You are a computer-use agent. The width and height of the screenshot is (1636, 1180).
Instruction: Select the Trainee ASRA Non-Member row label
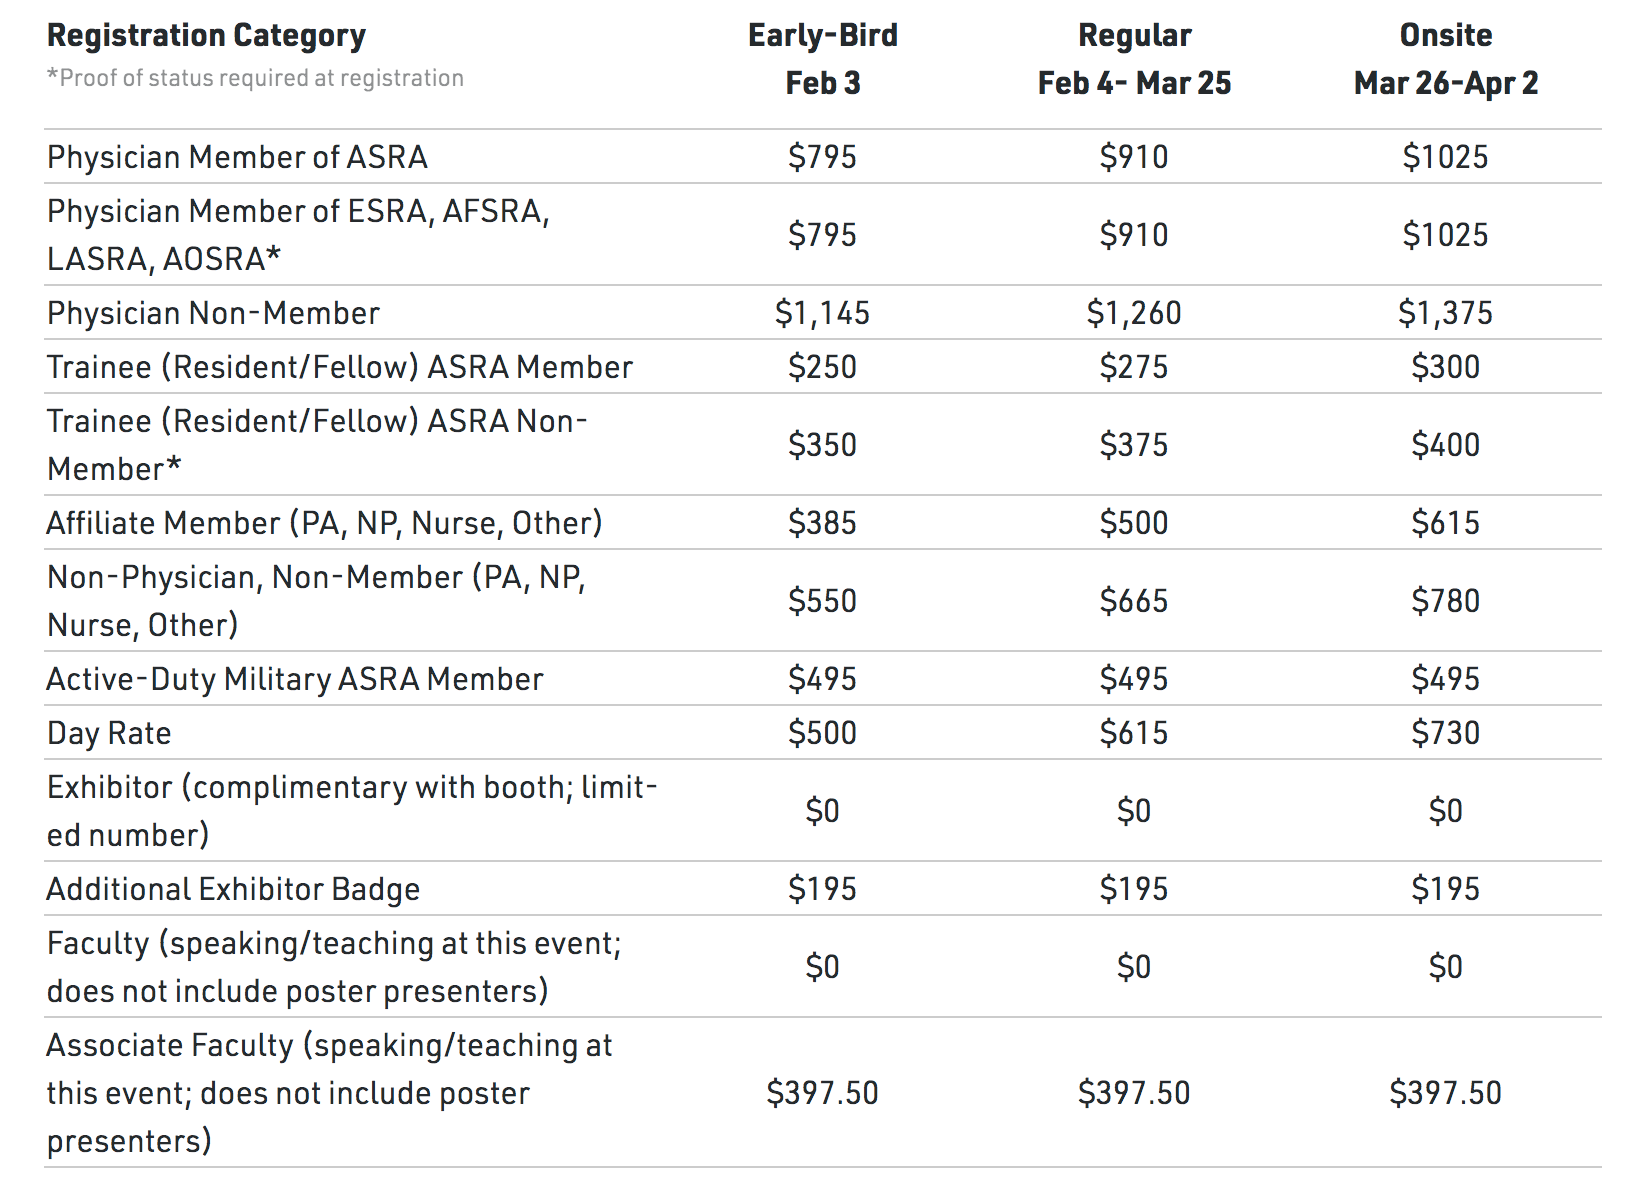click(317, 445)
